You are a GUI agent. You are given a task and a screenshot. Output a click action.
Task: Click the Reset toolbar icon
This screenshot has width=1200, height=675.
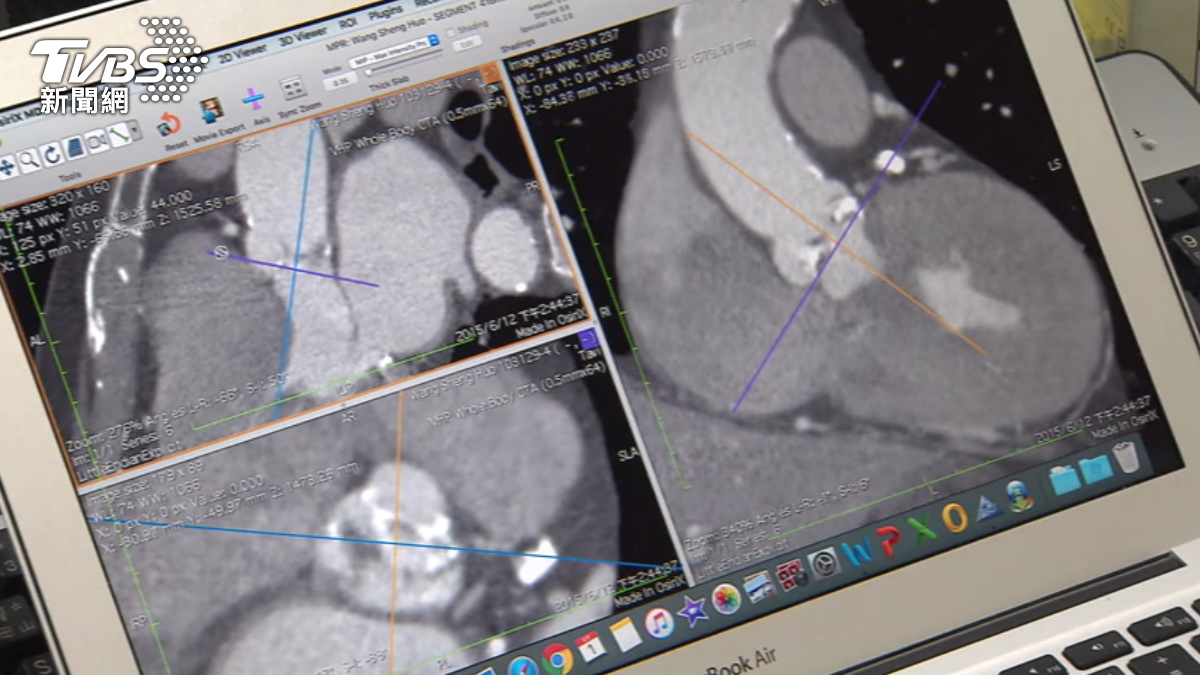(x=169, y=125)
